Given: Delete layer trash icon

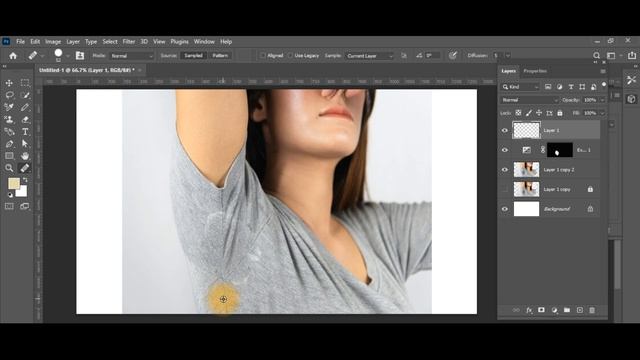Looking at the screenshot, I should [x=592, y=310].
